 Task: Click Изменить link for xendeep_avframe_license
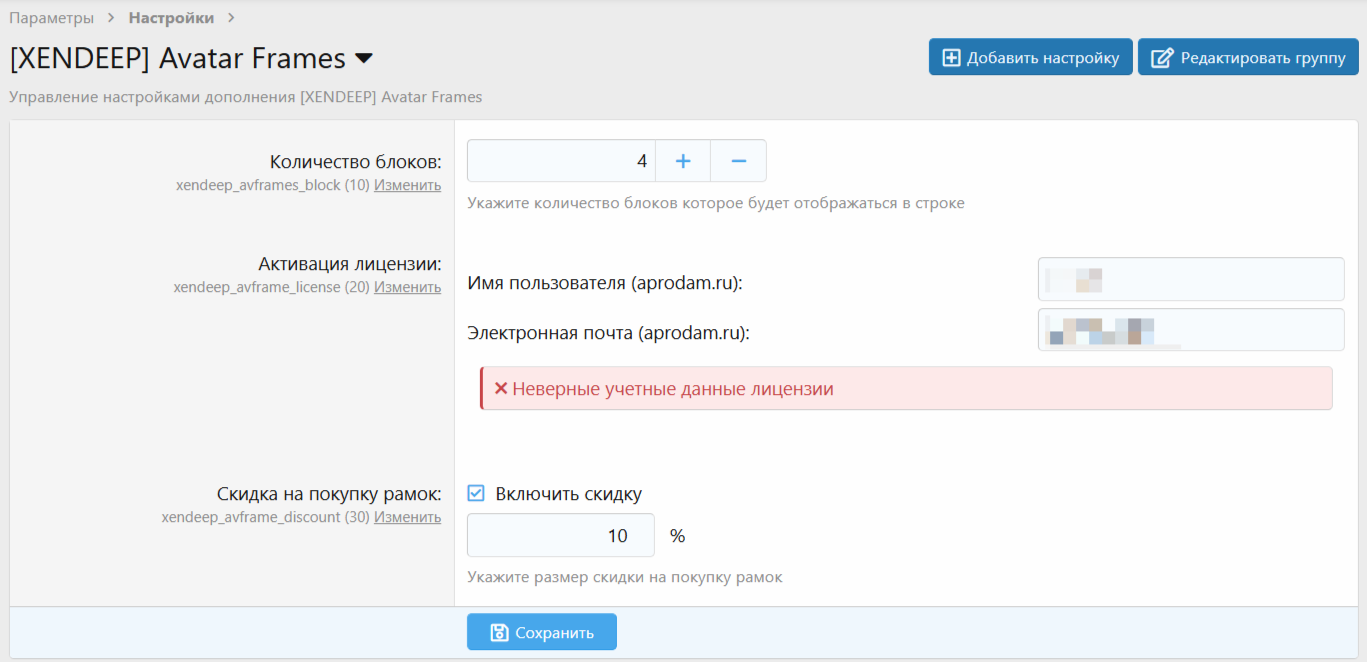(407, 287)
